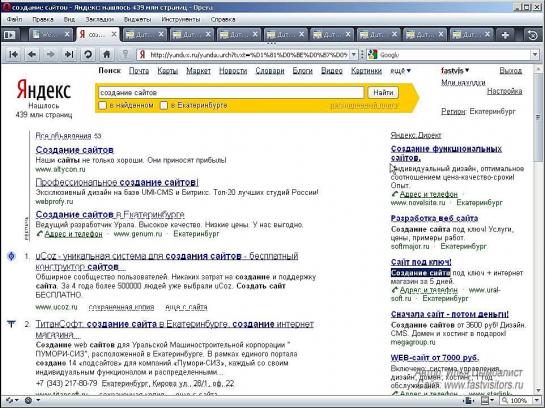Open a new tab with plus button
This screenshot has height=408, width=545.
[x=505, y=35]
